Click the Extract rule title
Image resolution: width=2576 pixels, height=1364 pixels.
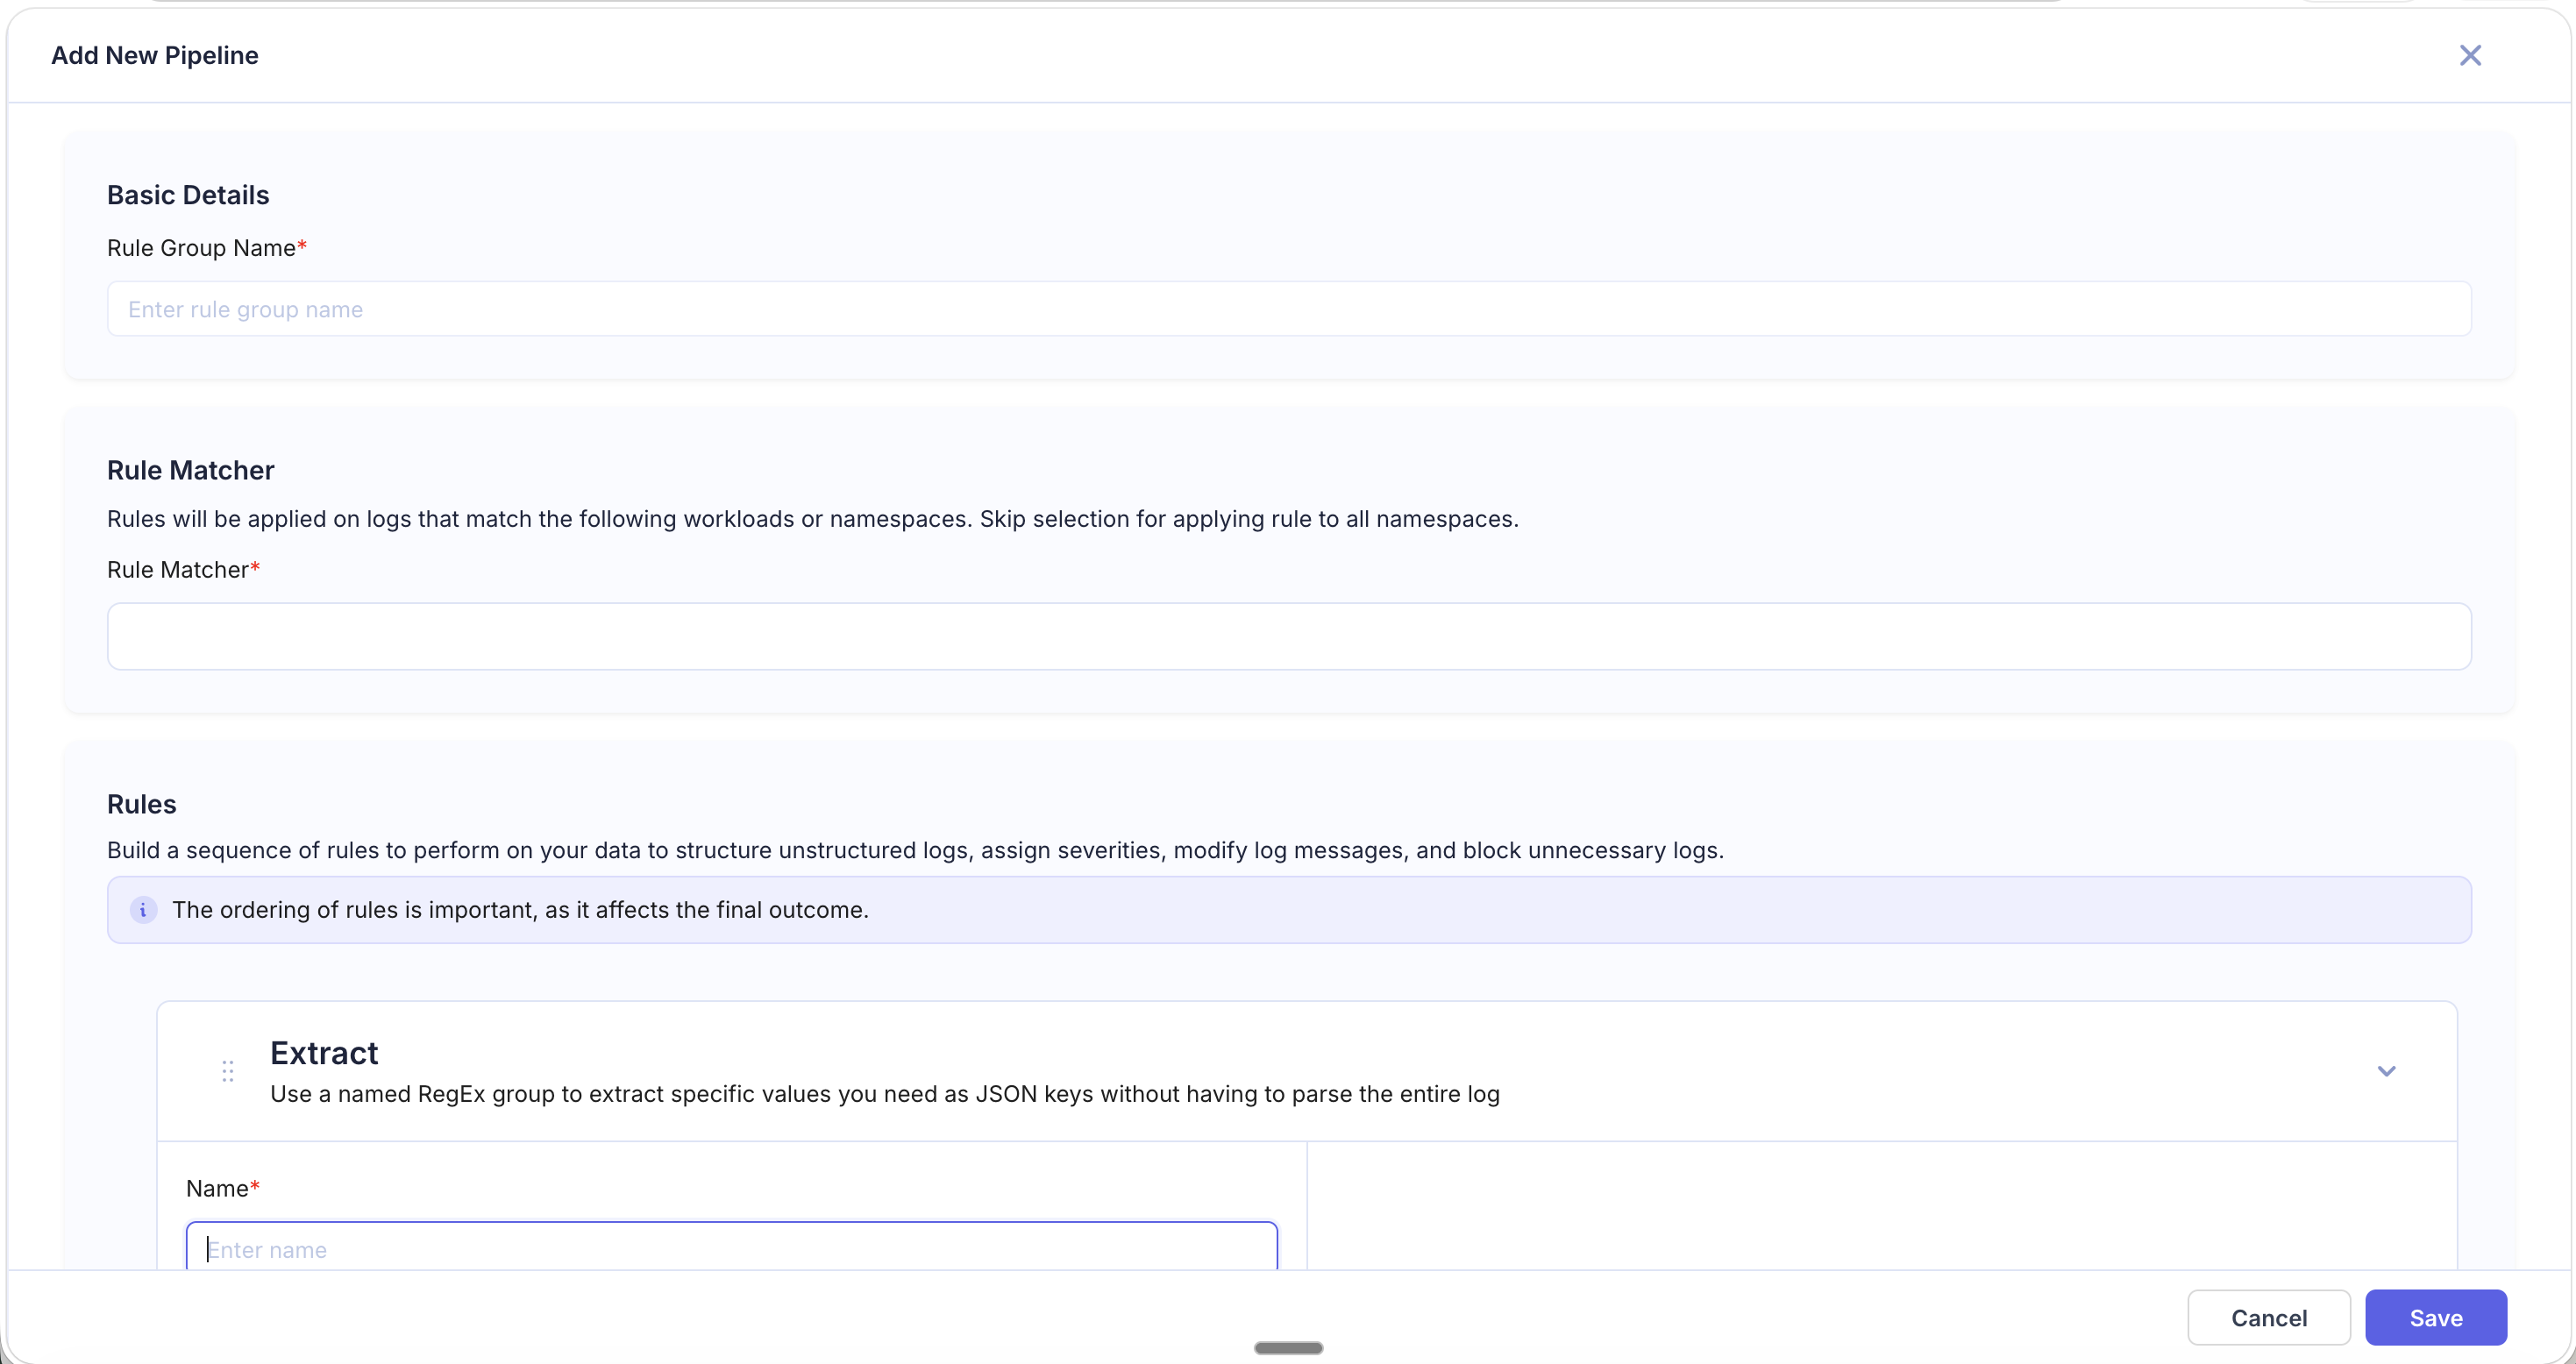click(323, 1052)
